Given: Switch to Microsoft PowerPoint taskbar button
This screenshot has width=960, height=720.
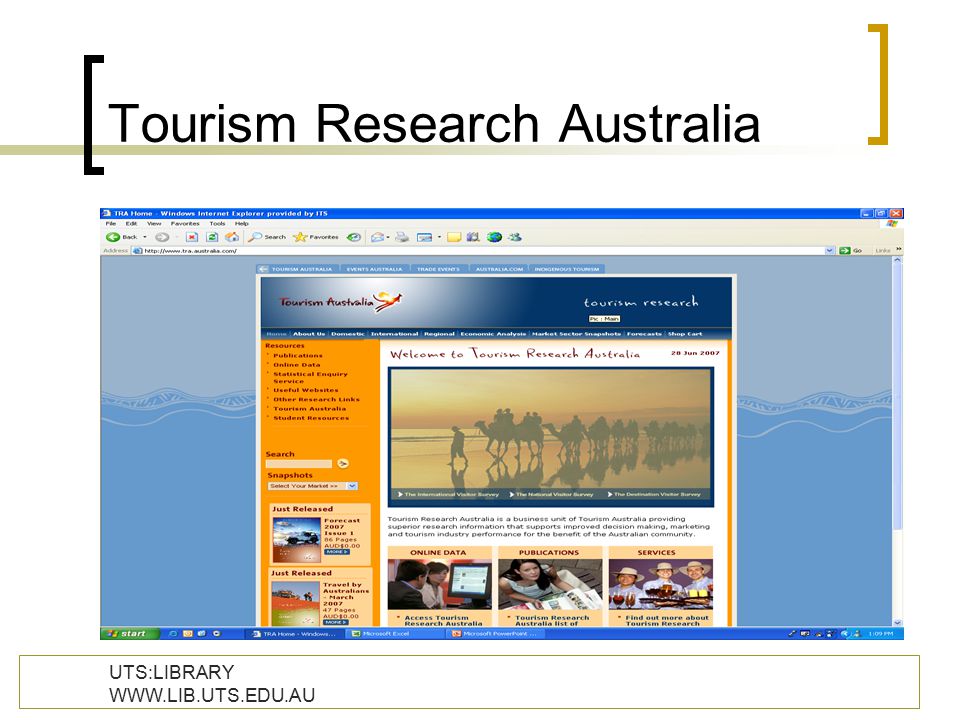Looking at the screenshot, I should tap(495, 634).
